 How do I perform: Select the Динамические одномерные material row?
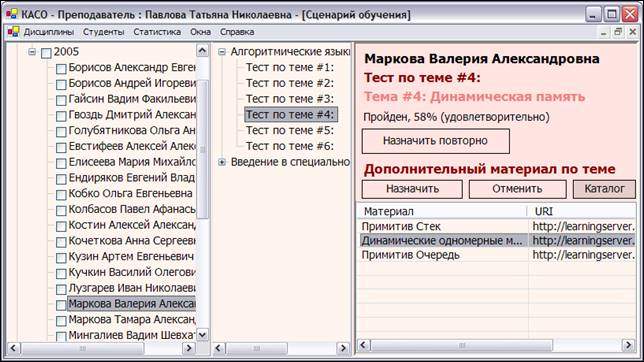click(x=496, y=240)
